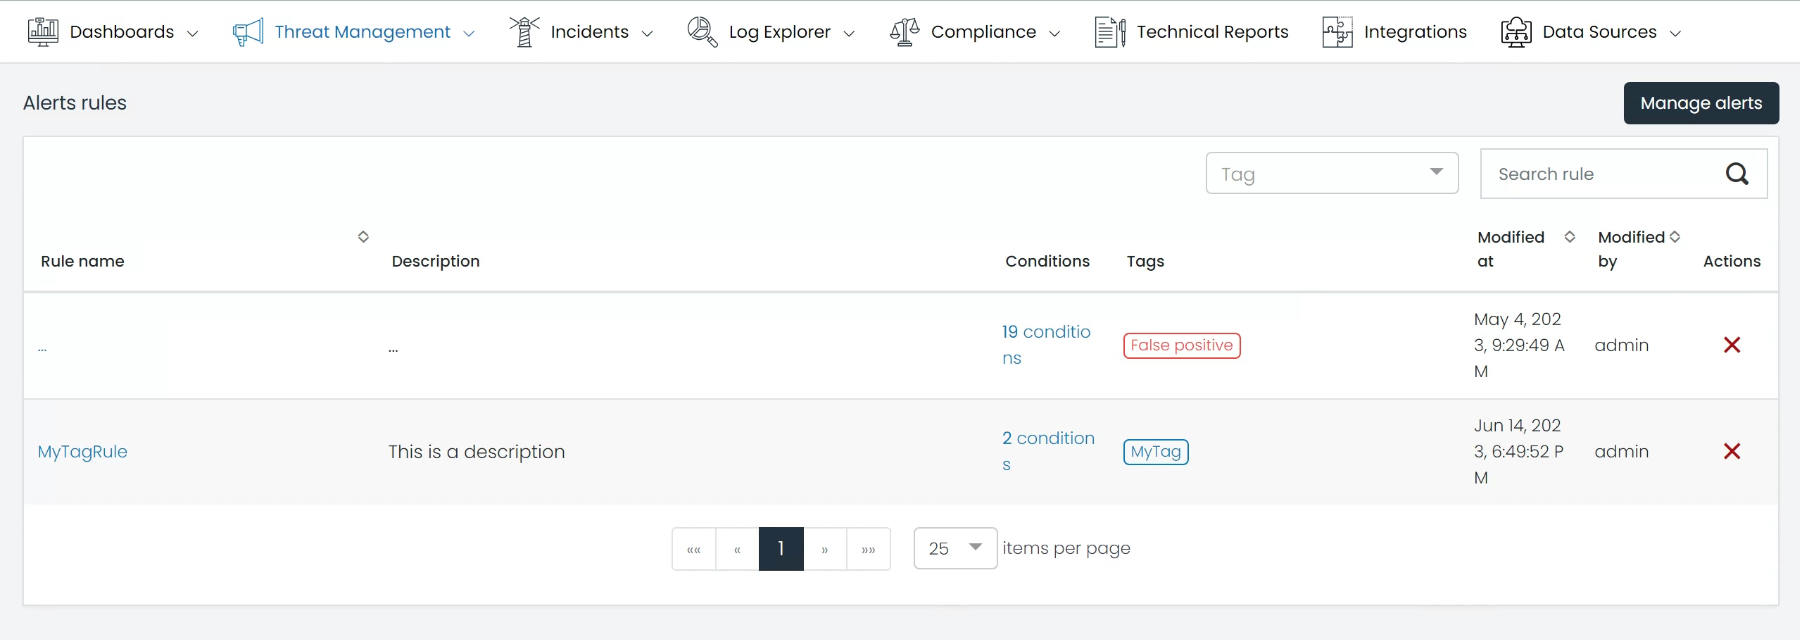Screen dimensions: 1800x640
Task: Expand the Log Explorer chevron
Action: (849, 33)
